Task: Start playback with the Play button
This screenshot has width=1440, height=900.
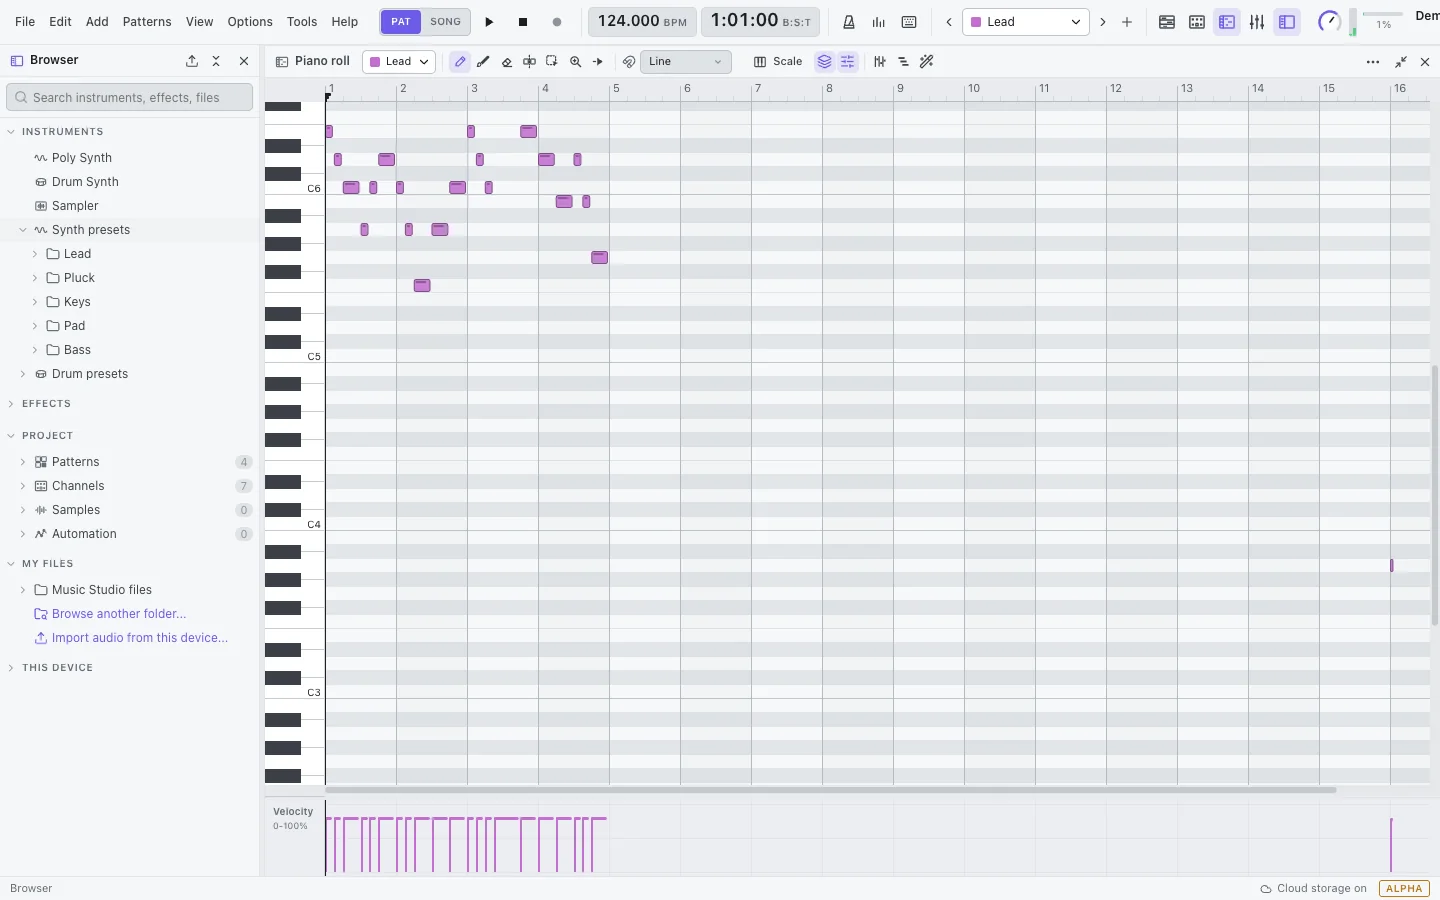Action: coord(489,22)
